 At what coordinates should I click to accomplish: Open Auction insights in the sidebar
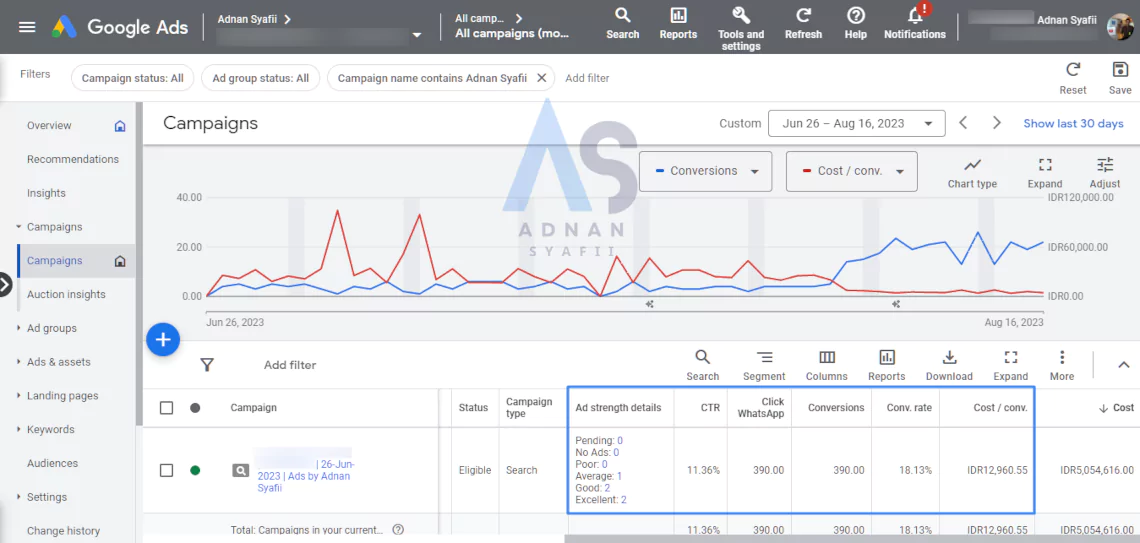pos(66,294)
